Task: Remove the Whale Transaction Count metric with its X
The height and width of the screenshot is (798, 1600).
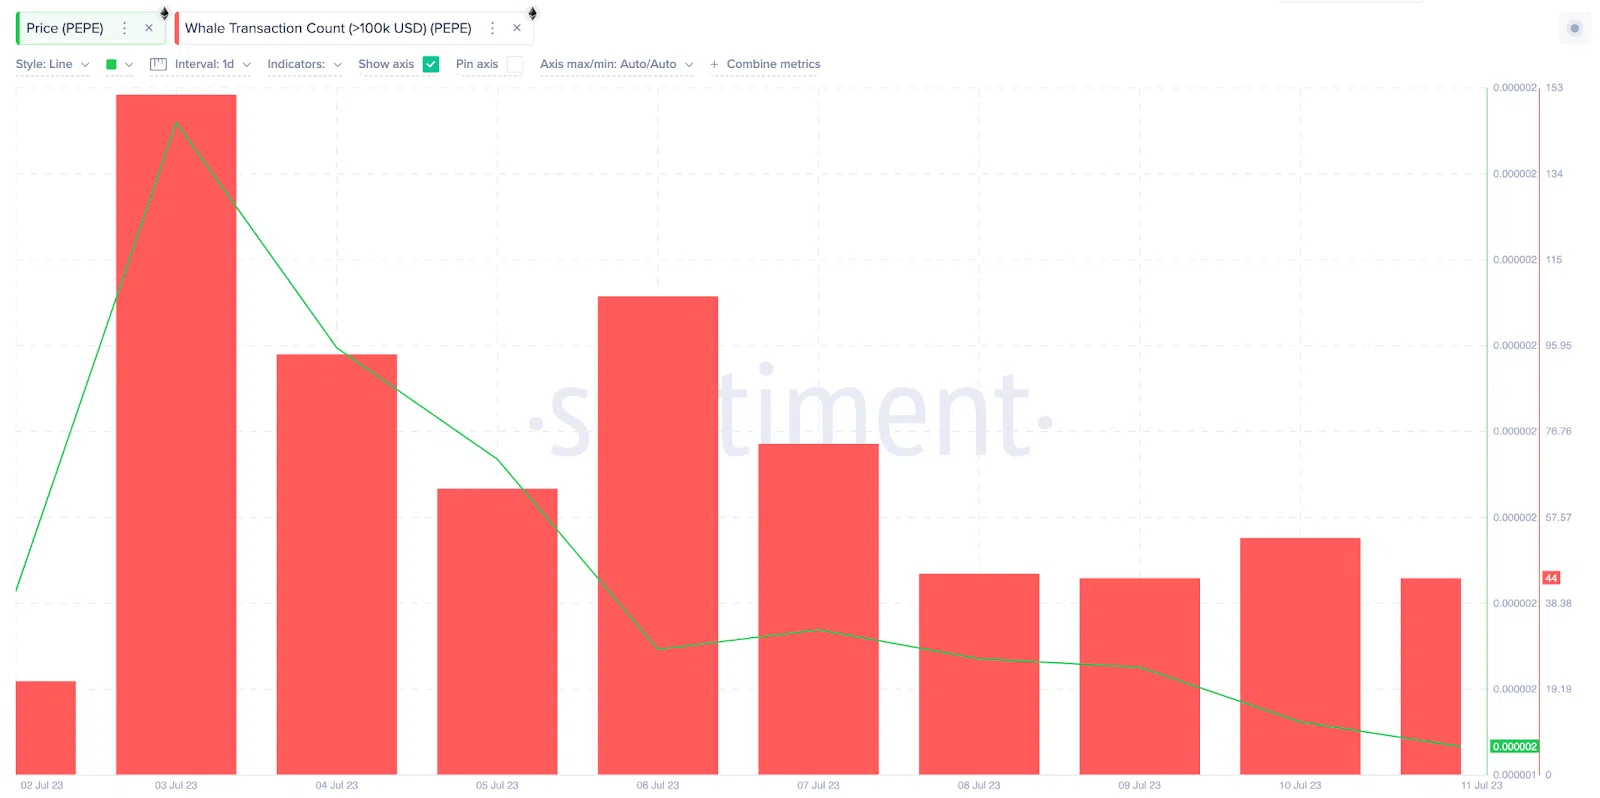Action: point(517,28)
